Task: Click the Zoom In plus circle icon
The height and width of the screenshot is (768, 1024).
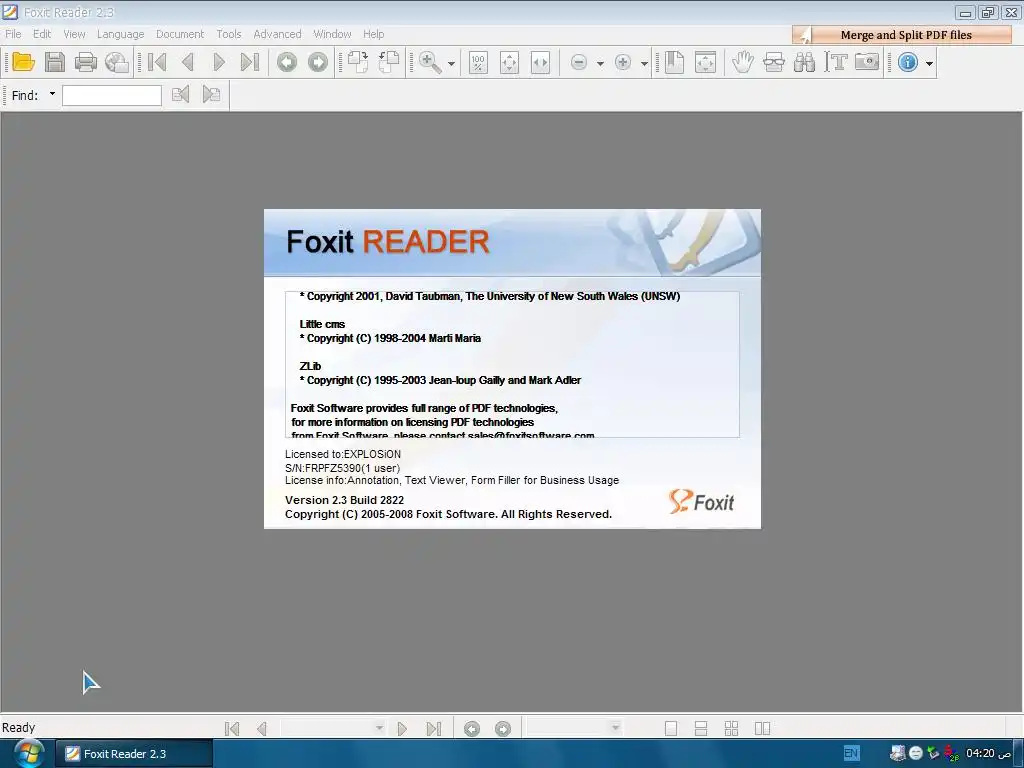Action: [x=623, y=62]
